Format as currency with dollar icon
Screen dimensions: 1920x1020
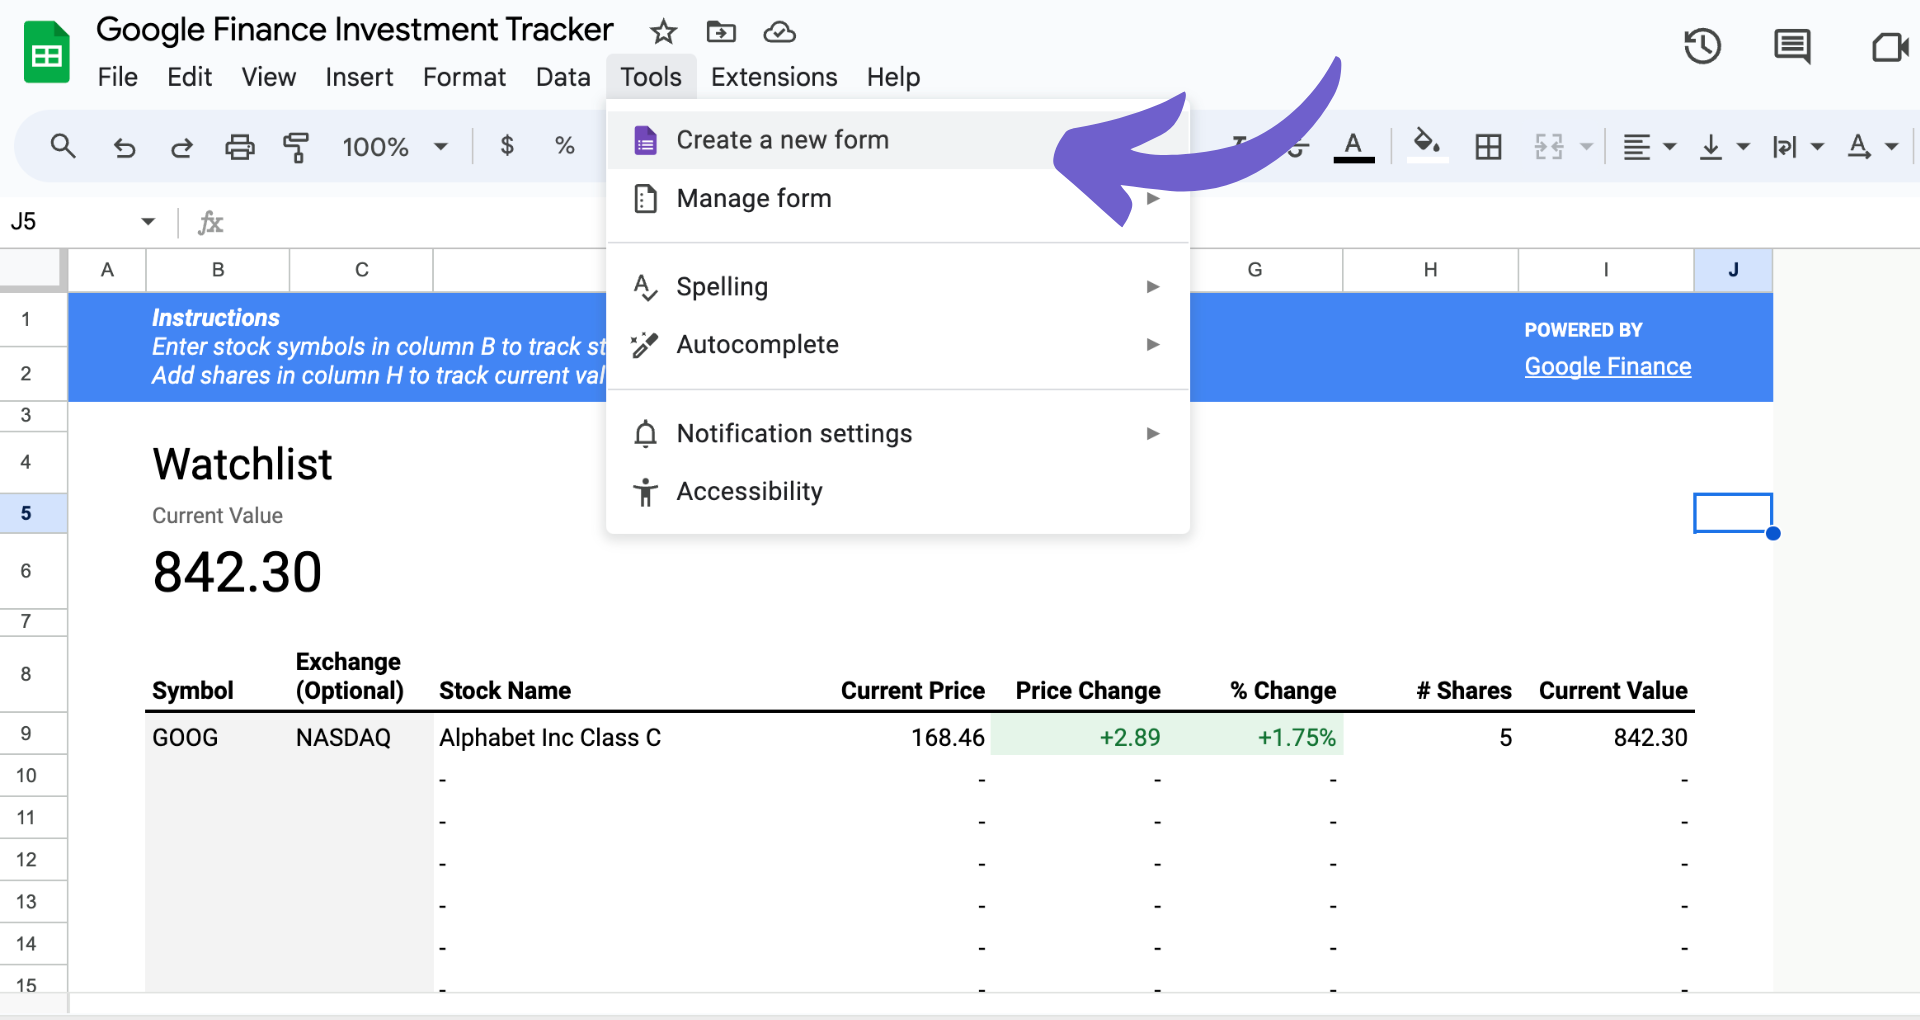(x=507, y=146)
